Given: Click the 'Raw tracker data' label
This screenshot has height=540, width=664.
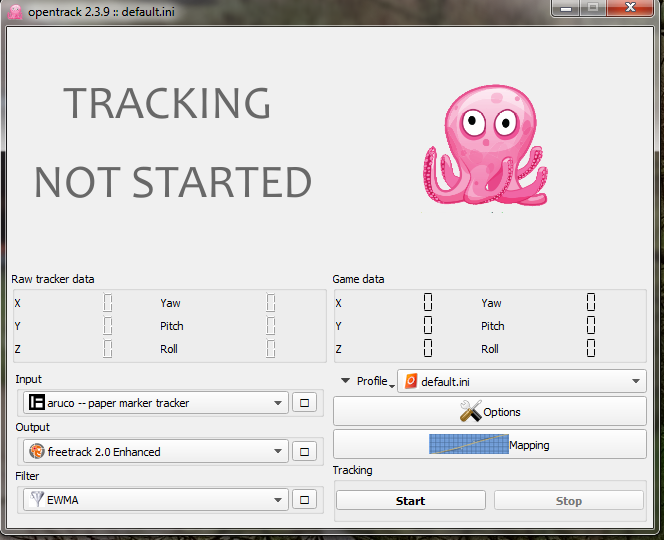Looking at the screenshot, I should (53, 279).
